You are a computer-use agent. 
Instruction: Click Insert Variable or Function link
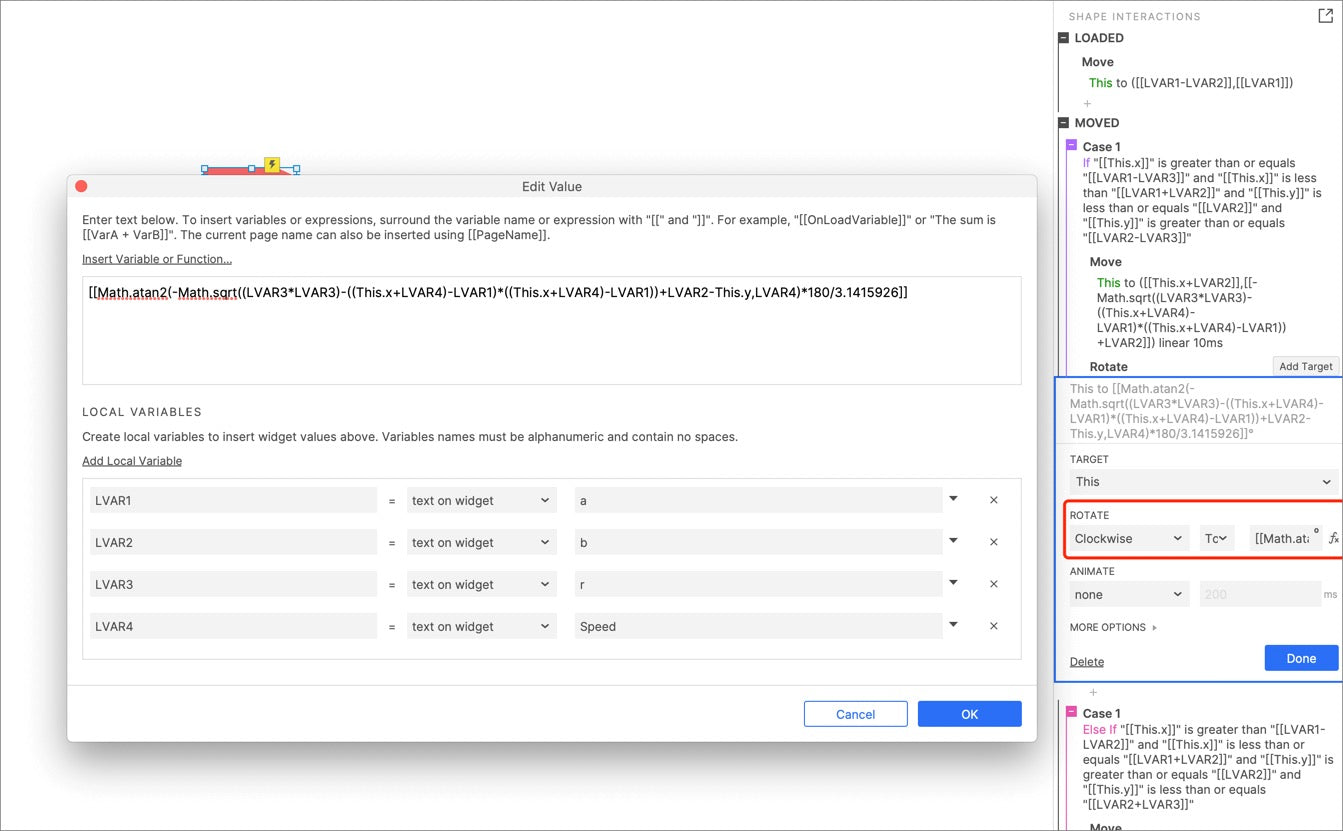tap(157, 259)
